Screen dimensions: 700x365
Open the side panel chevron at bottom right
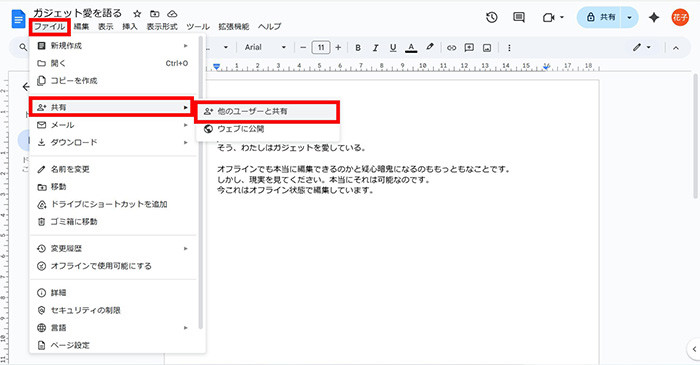pos(694,348)
